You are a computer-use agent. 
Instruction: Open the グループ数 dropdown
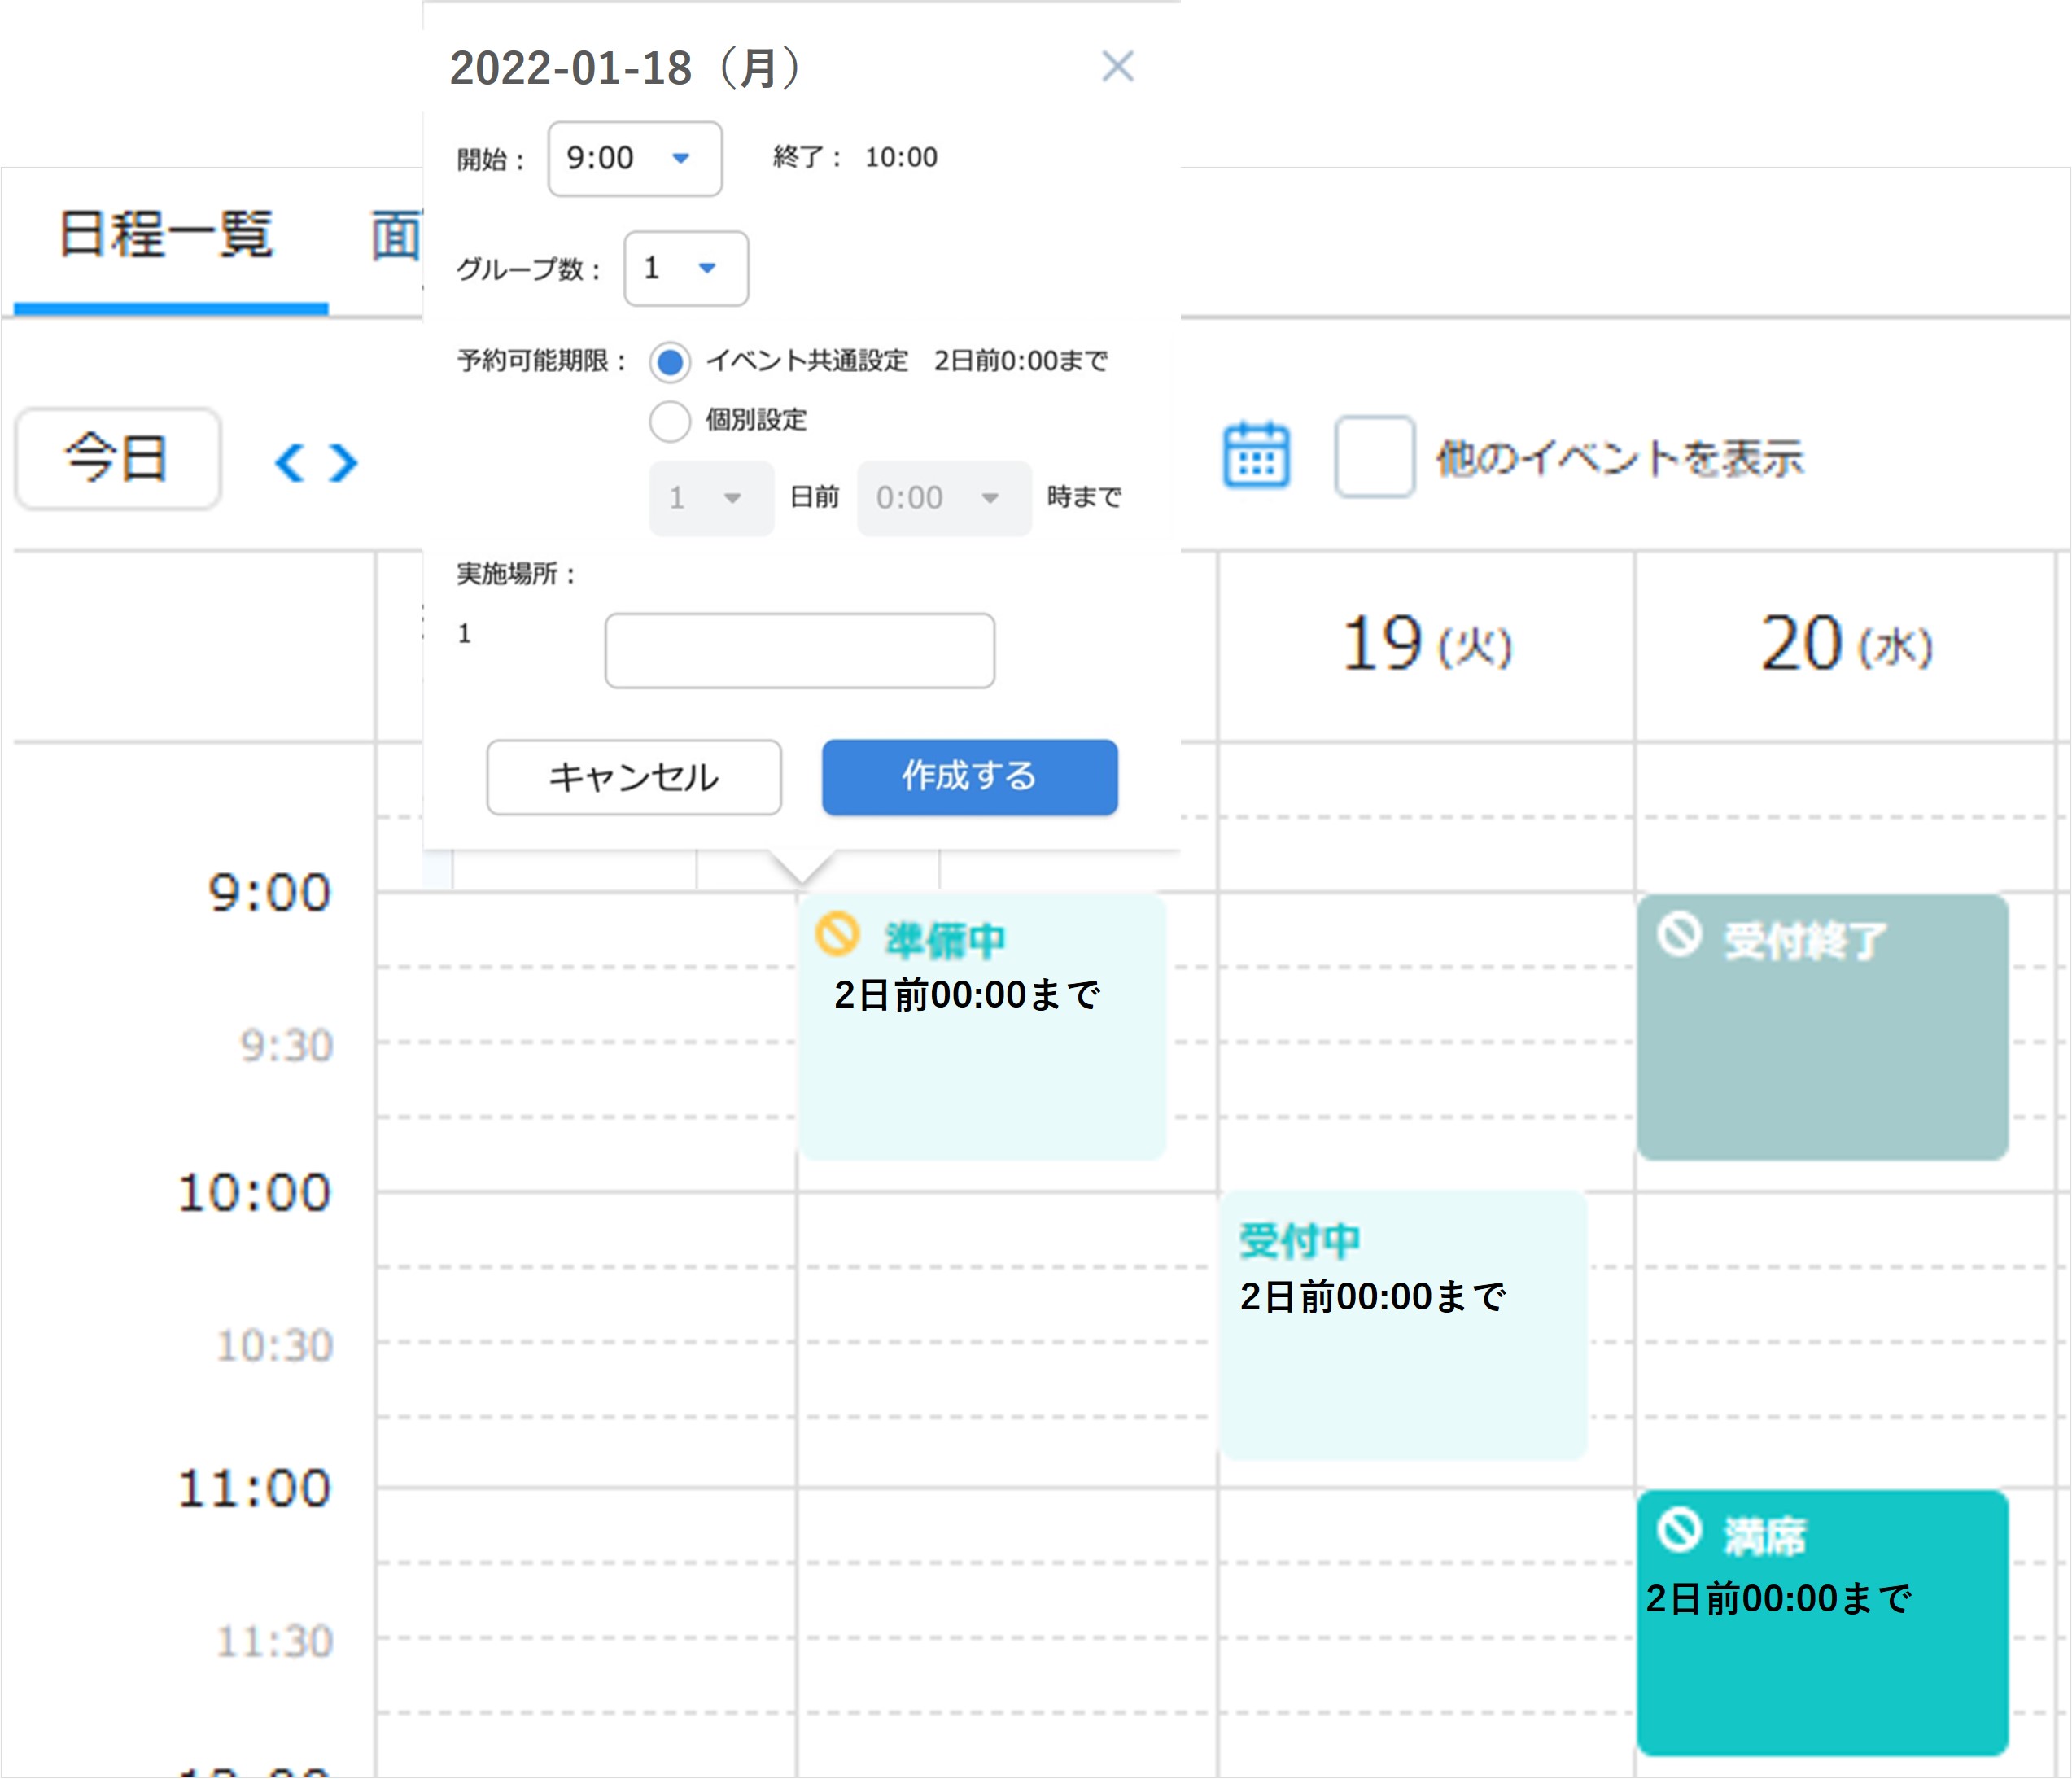686,268
